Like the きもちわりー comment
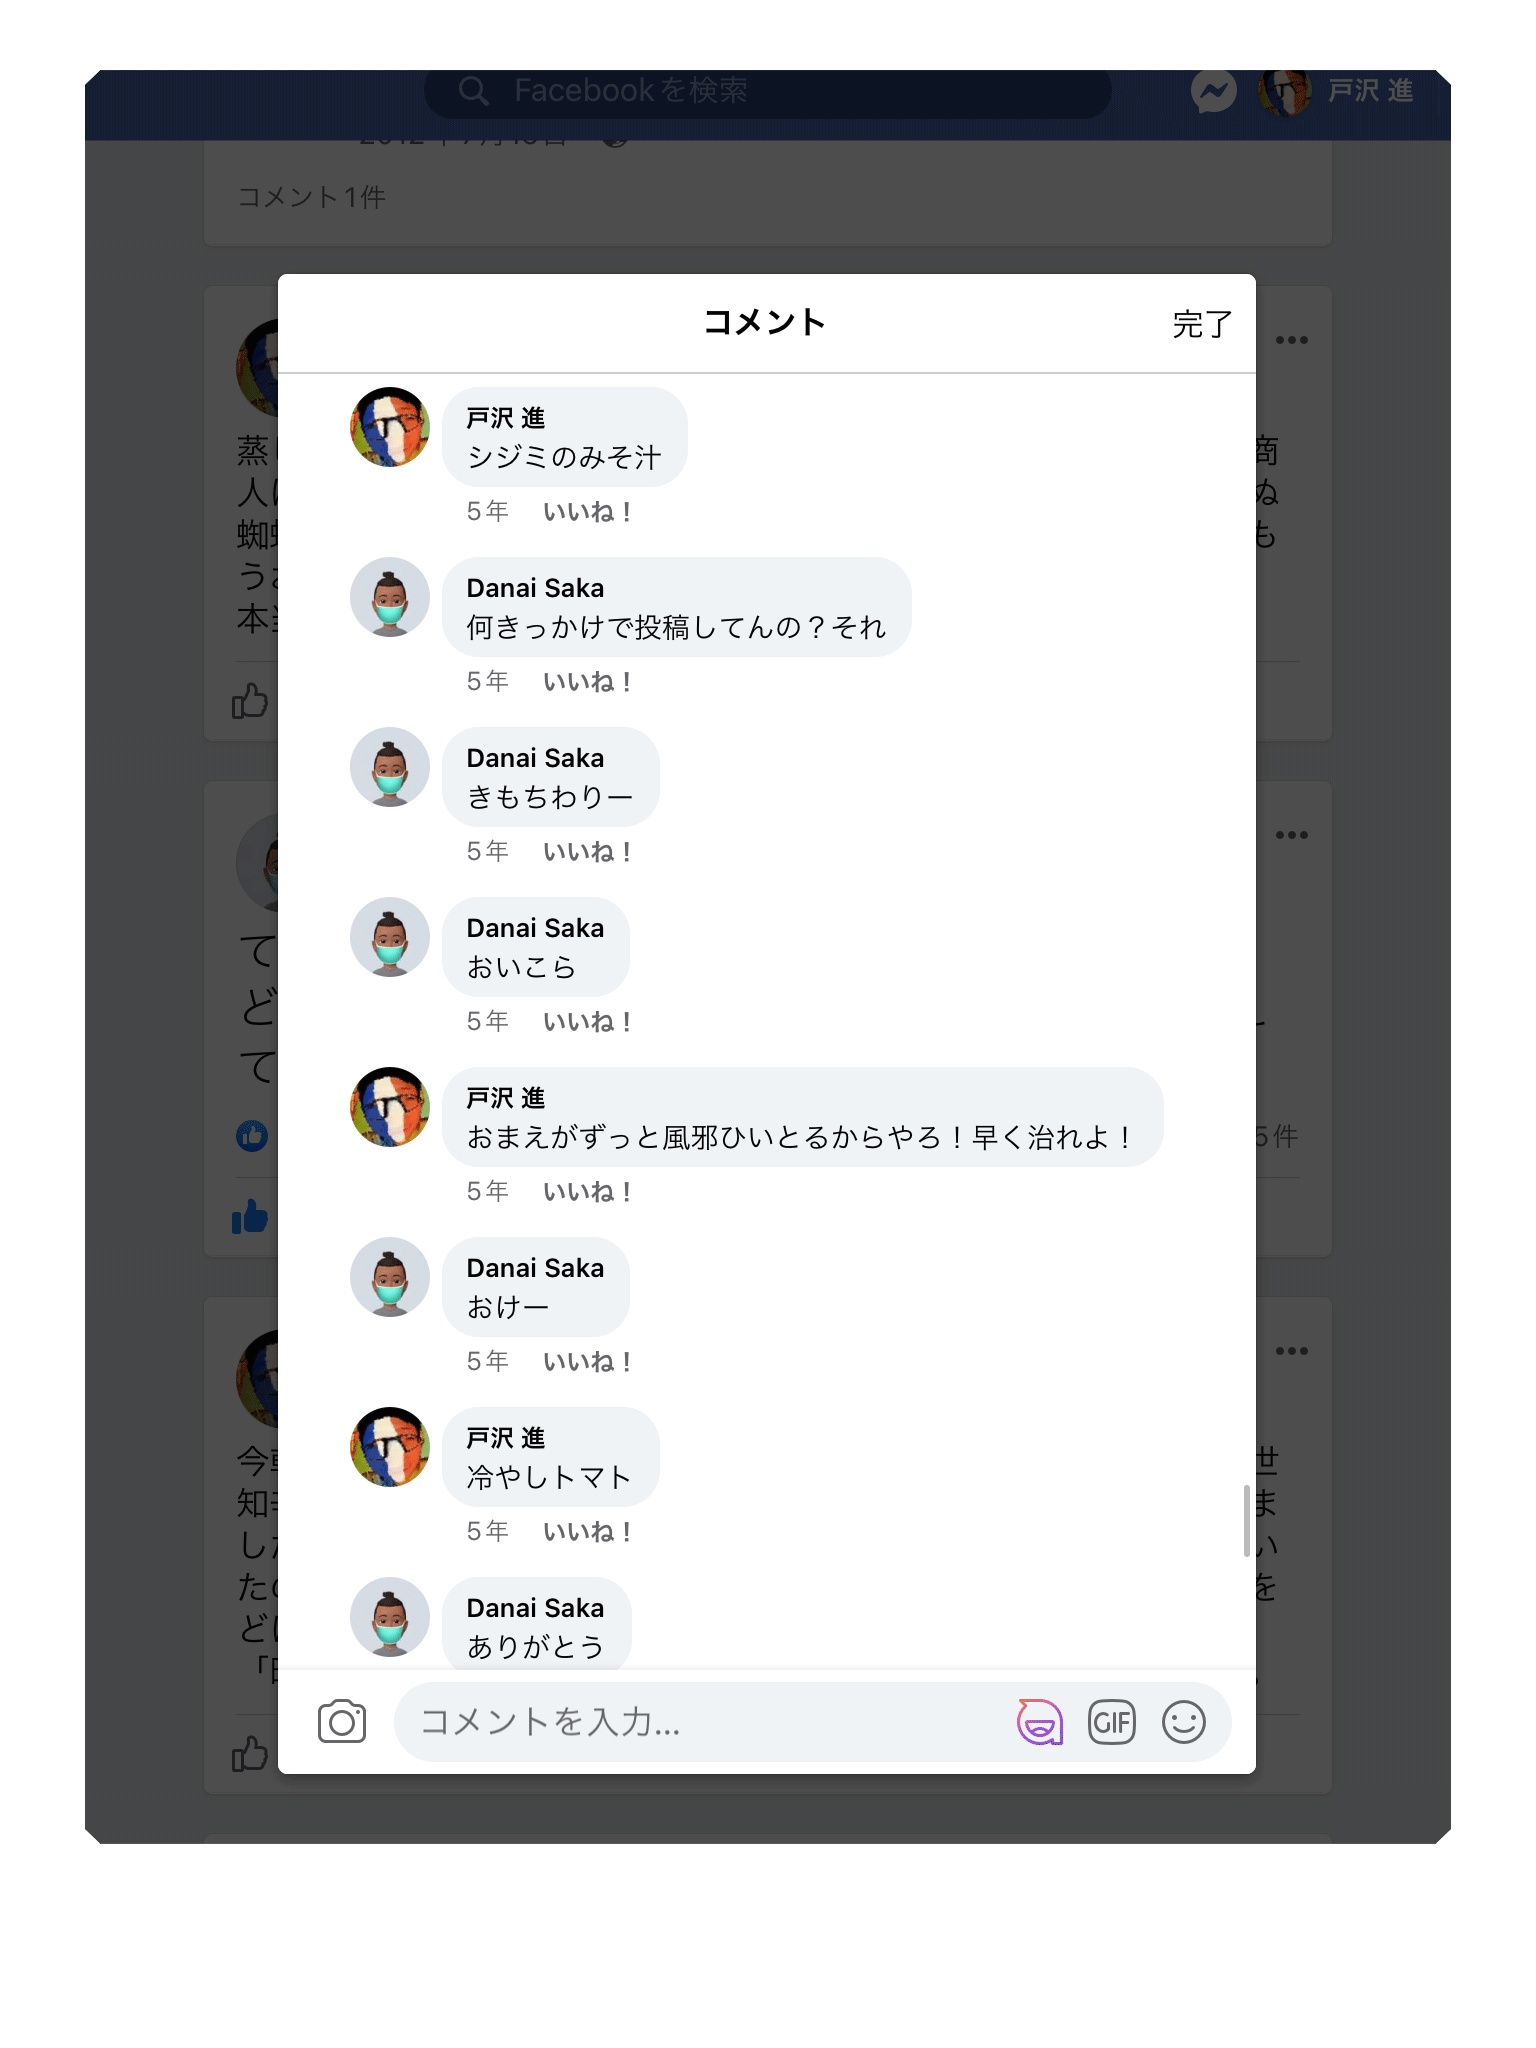This screenshot has height=2048, width=1536. 587,852
